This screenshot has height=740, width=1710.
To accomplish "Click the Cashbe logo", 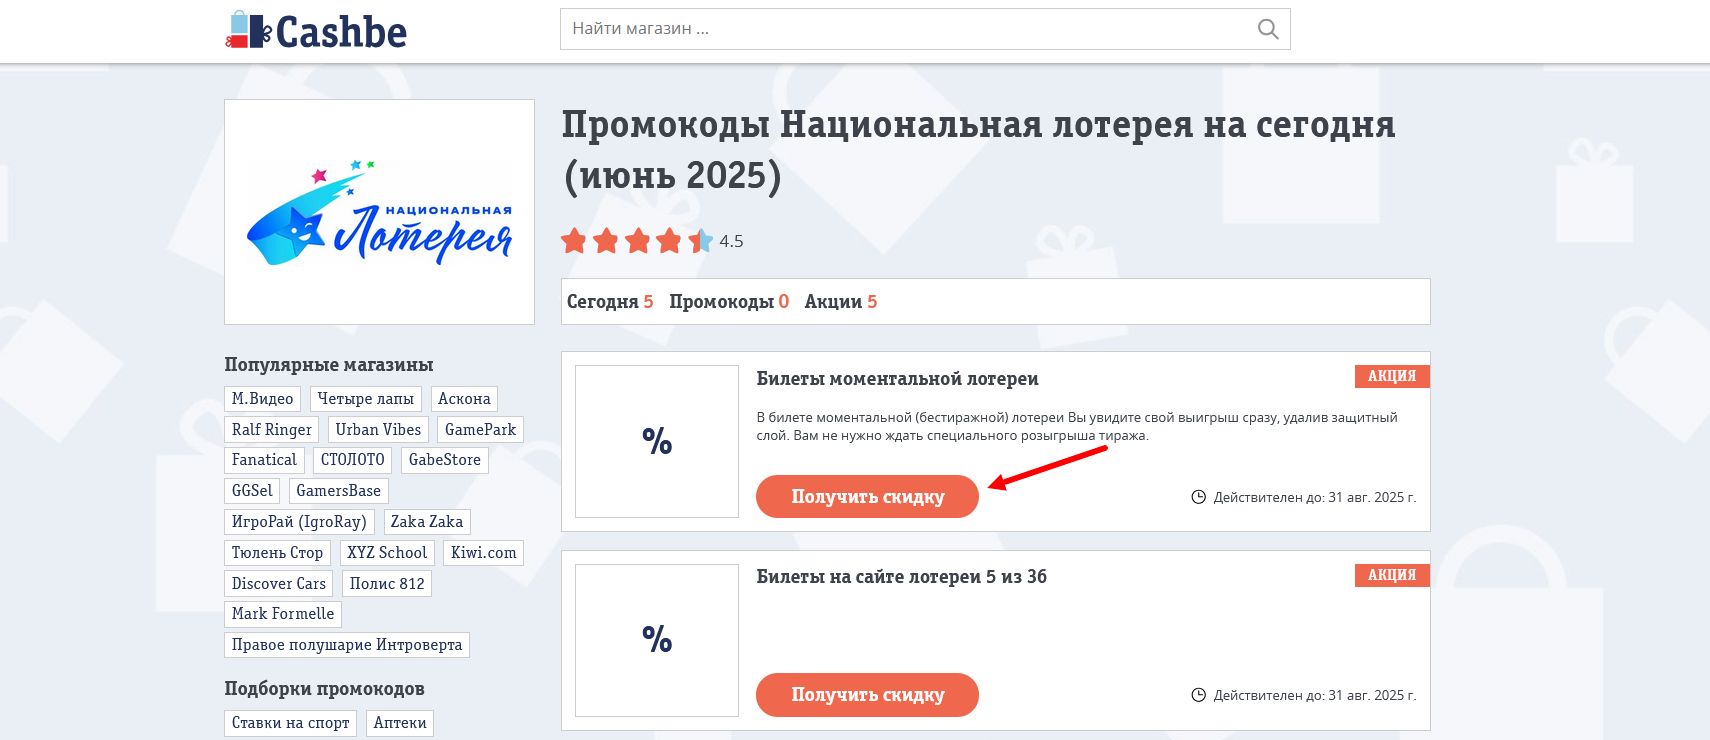I will point(316,31).
